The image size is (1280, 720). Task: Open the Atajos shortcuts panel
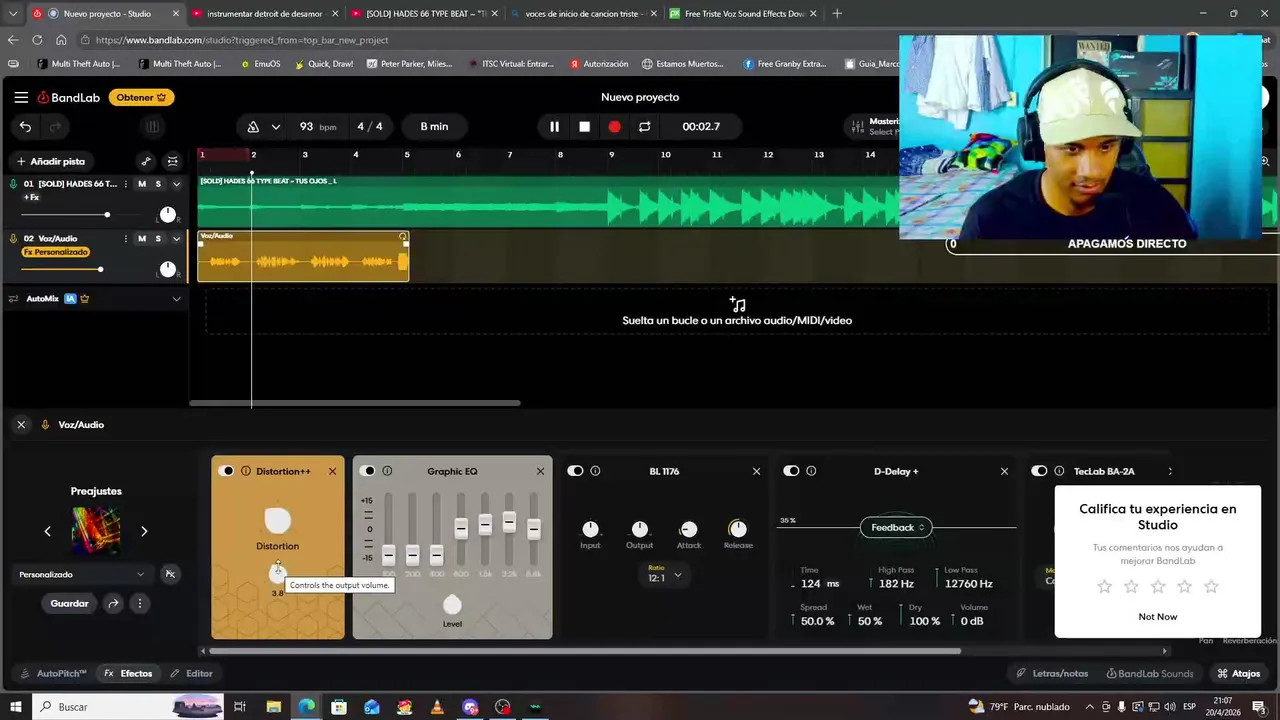pyautogui.click(x=1238, y=674)
